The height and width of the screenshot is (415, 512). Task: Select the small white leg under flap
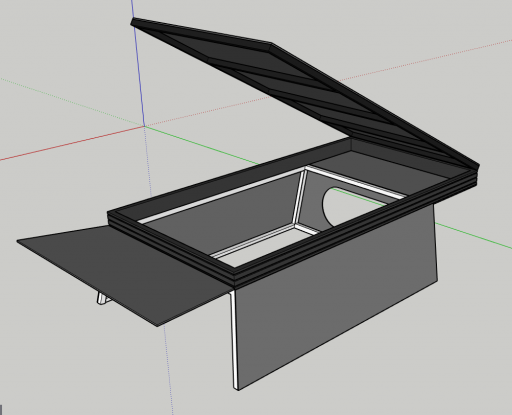(x=103, y=298)
